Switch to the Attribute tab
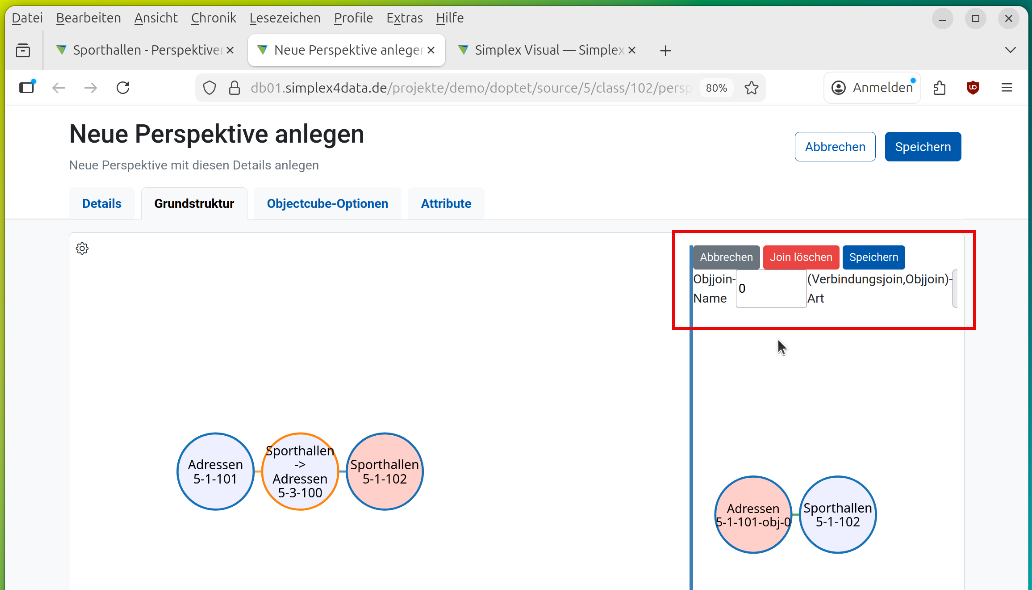 pos(445,203)
